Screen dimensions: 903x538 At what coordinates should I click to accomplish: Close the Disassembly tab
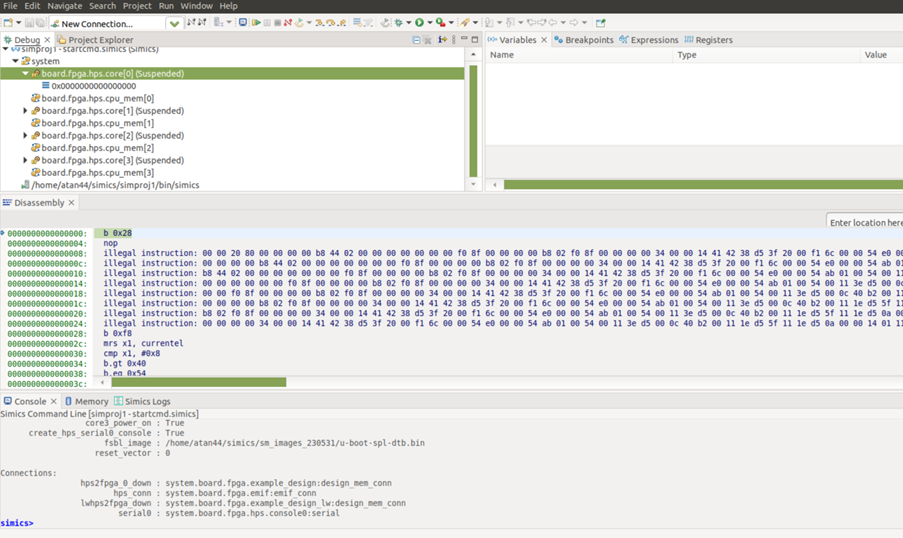point(72,203)
